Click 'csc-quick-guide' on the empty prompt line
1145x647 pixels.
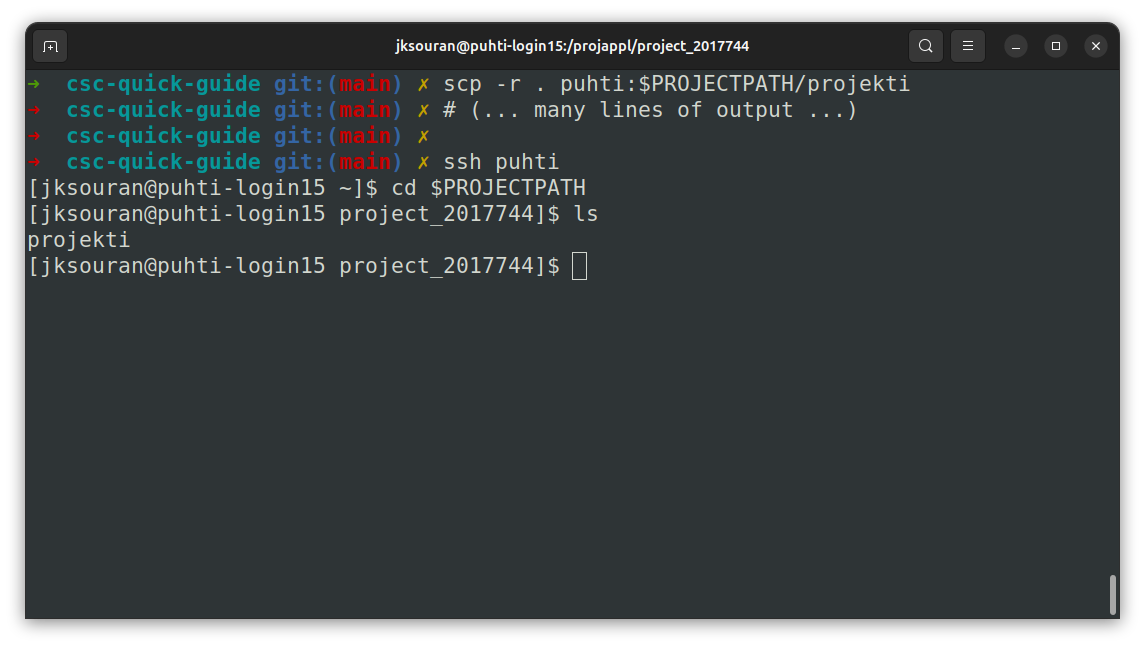[163, 136]
